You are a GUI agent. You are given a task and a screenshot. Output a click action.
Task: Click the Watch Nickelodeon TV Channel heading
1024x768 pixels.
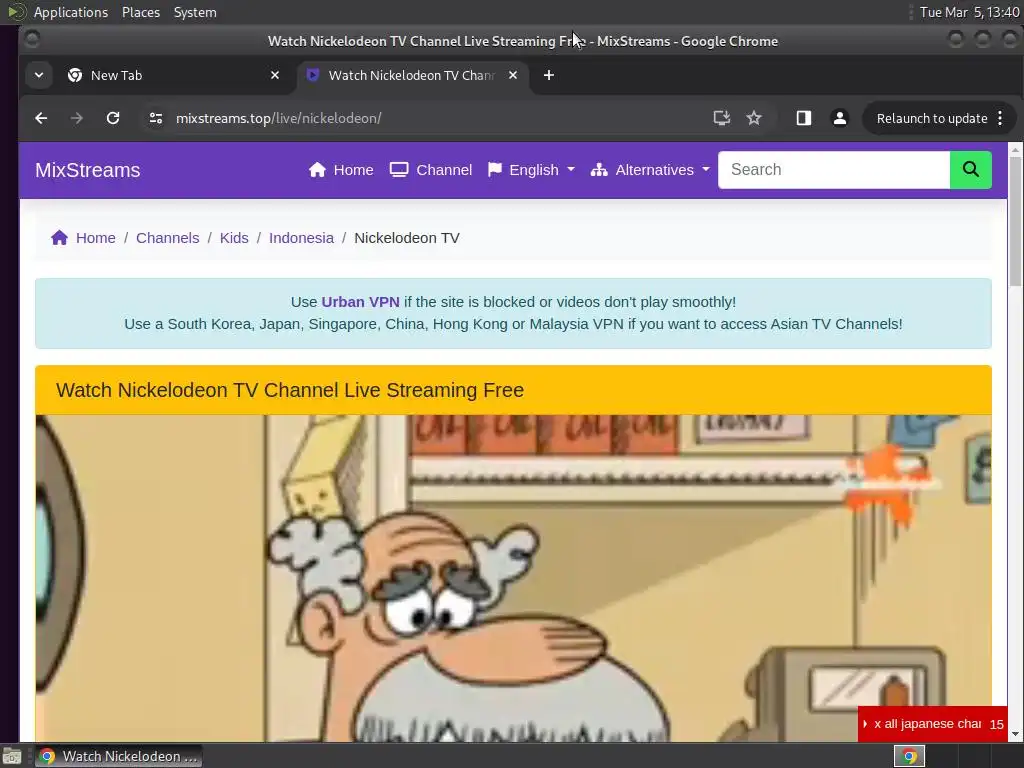(290, 390)
